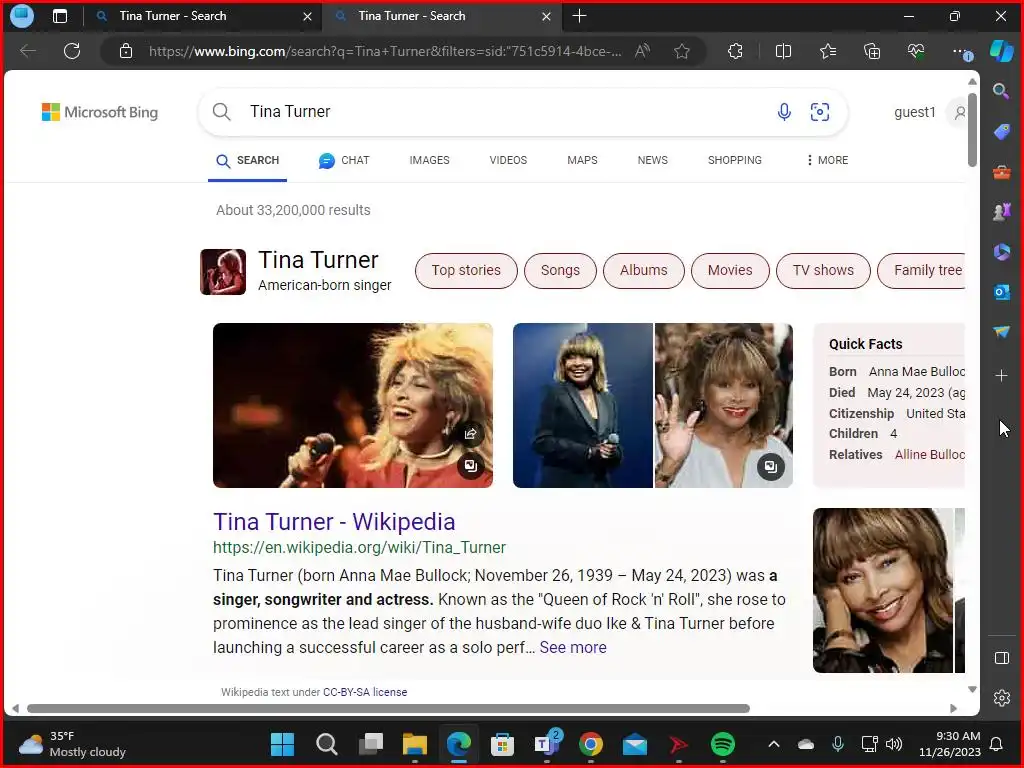
Task: Add page to favorites star icon
Action: 682,51
